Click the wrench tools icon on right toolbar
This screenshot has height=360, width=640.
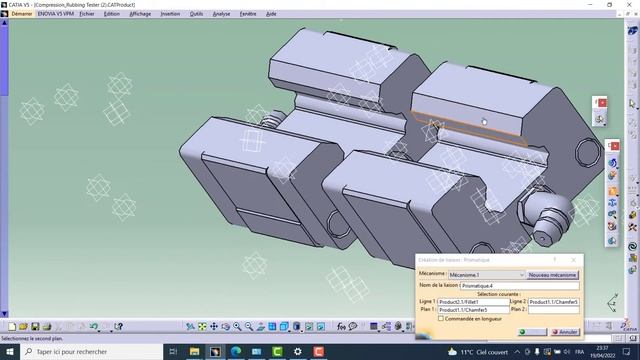click(x=632, y=227)
